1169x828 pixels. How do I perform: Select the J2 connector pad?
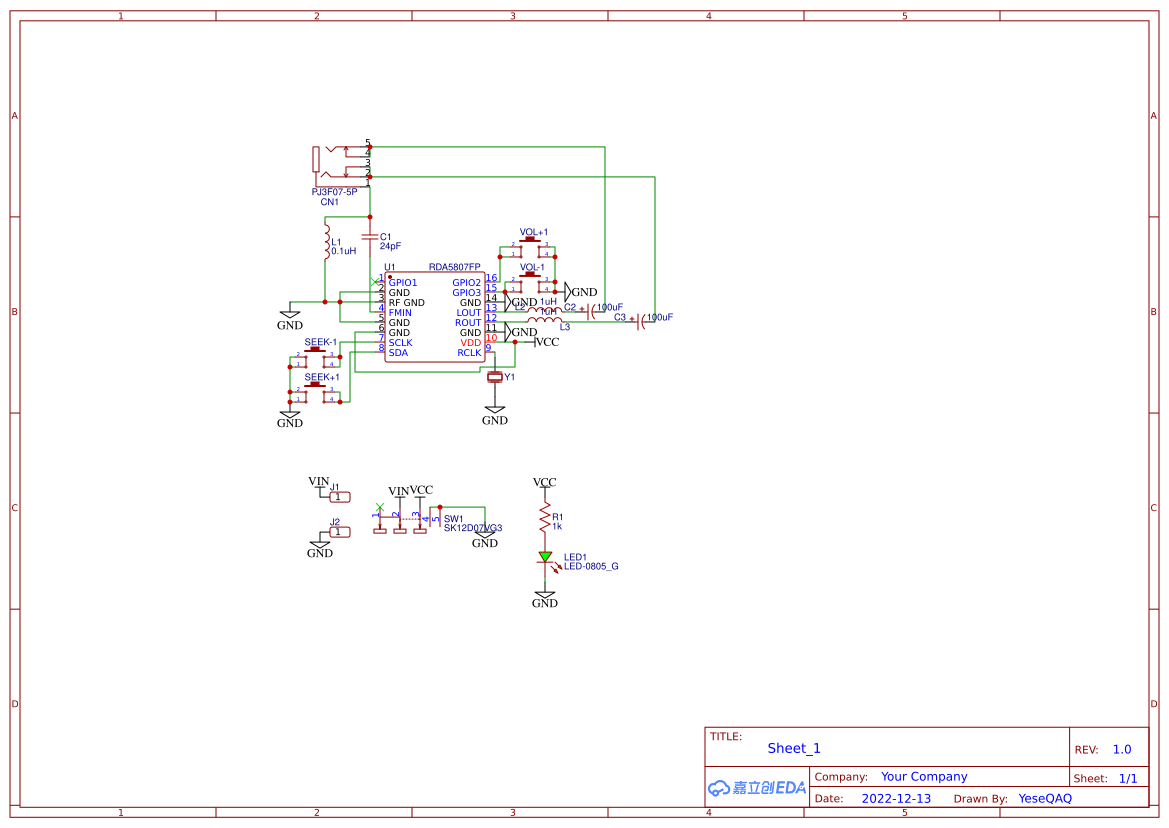pos(340,531)
